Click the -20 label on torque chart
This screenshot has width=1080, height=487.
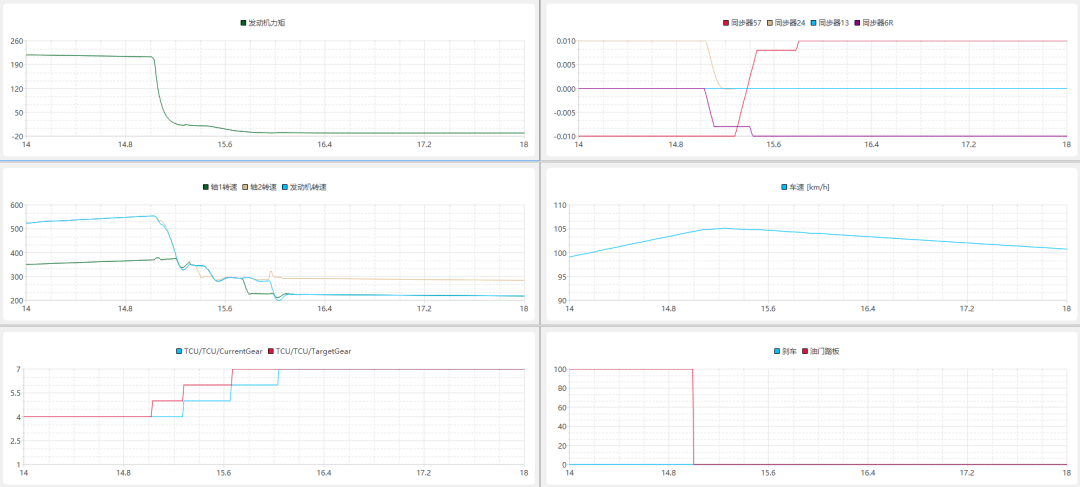click(x=16, y=136)
